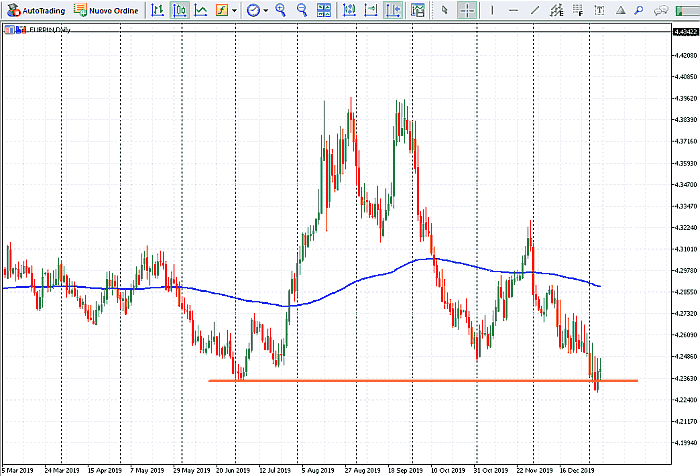This screenshot has width=700, height=476.
Task: Select the orange horizontal support line
Action: pos(400,380)
